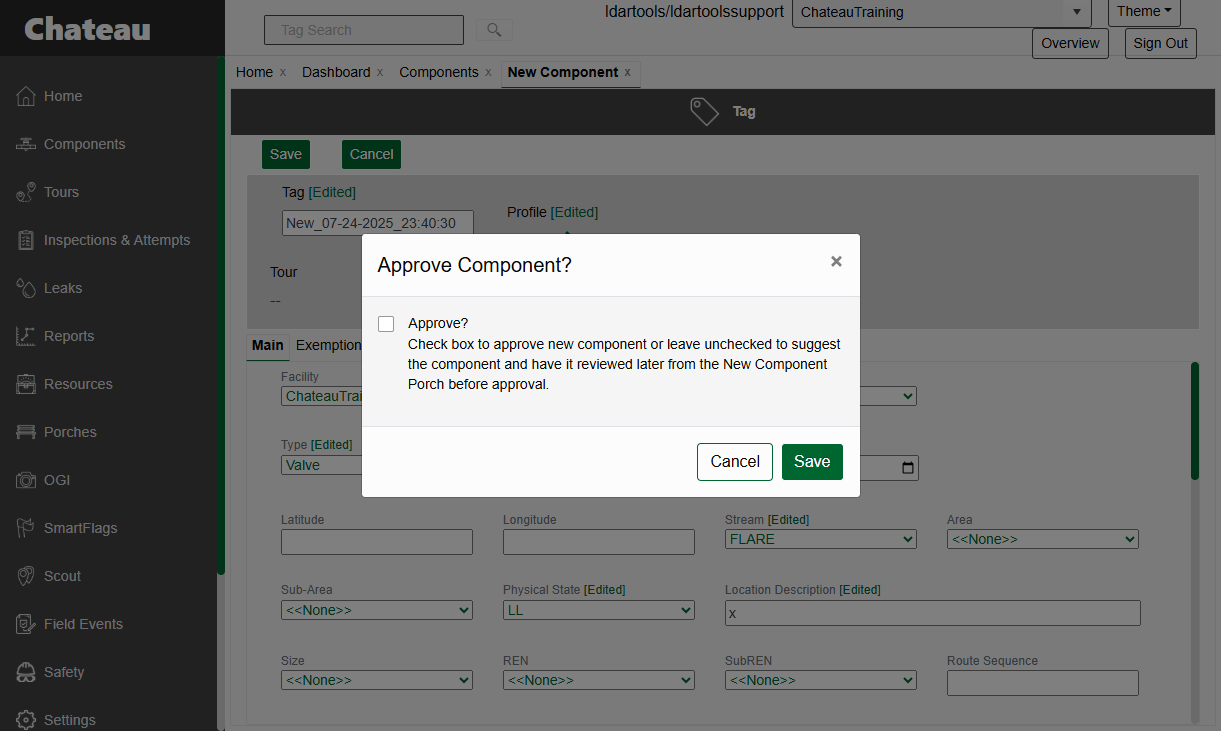Click Save in the Approve dialog
This screenshot has width=1221, height=731.
click(x=812, y=462)
